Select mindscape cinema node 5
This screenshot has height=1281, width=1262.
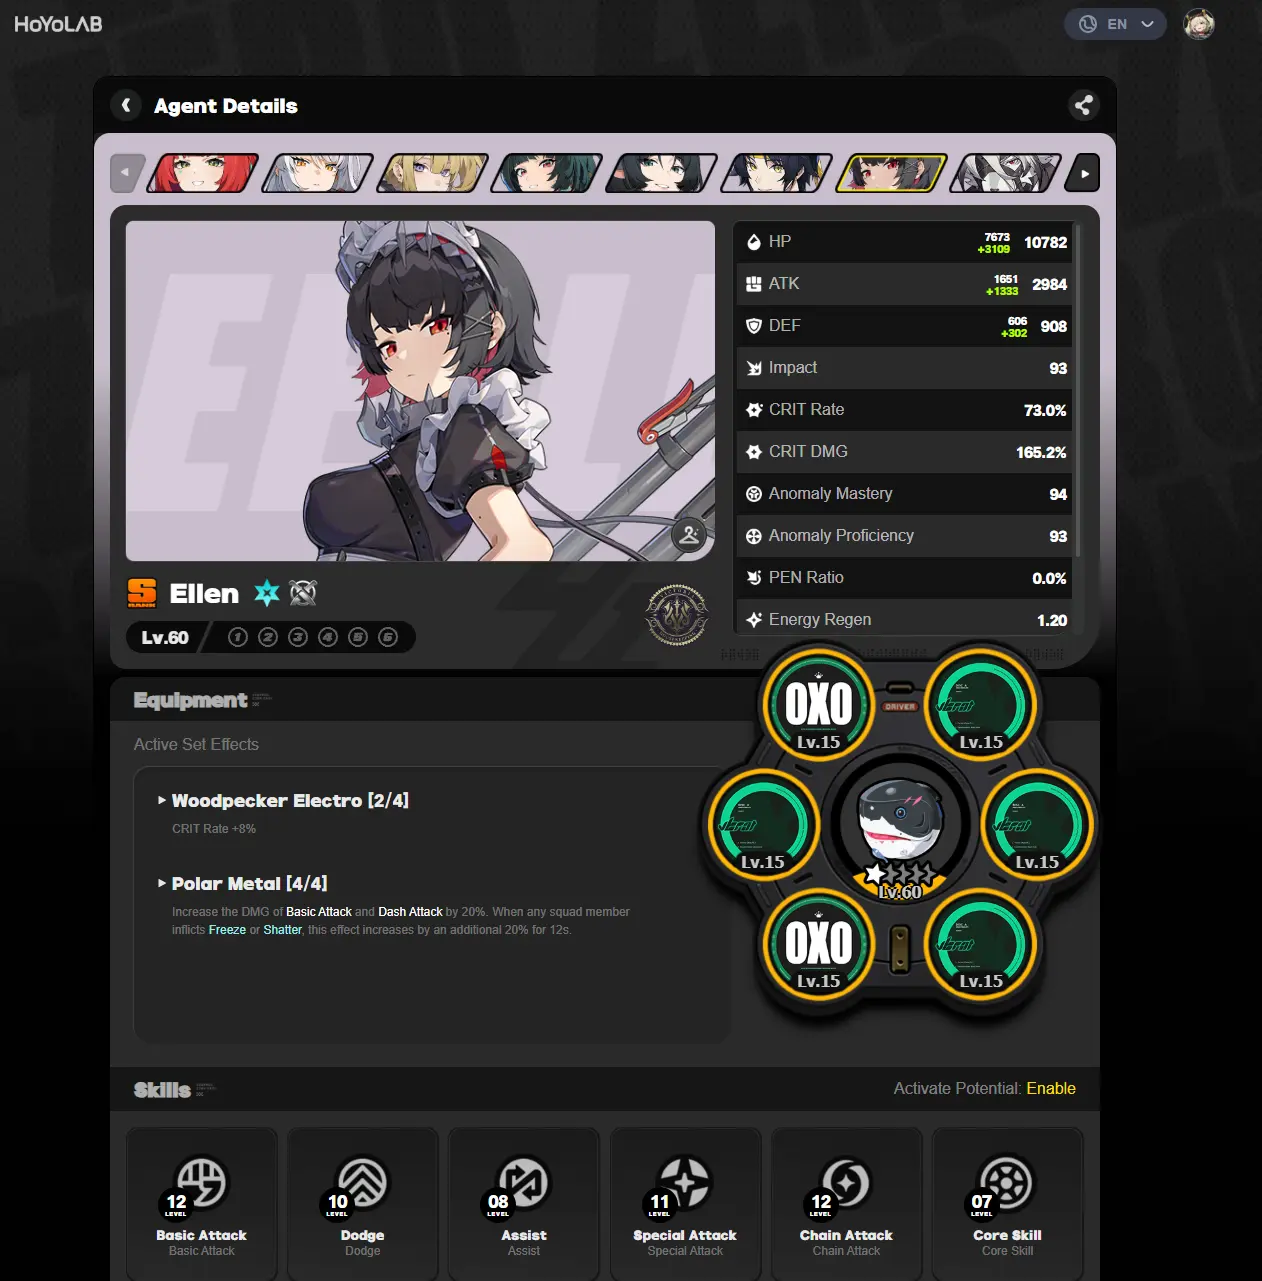(358, 637)
